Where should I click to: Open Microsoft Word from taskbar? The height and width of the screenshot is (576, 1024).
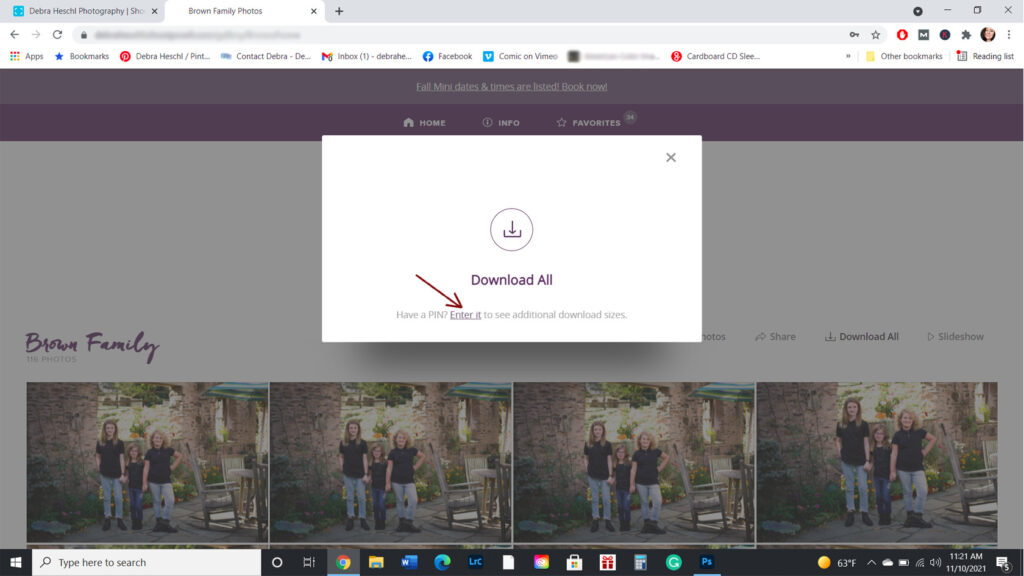tap(409, 562)
